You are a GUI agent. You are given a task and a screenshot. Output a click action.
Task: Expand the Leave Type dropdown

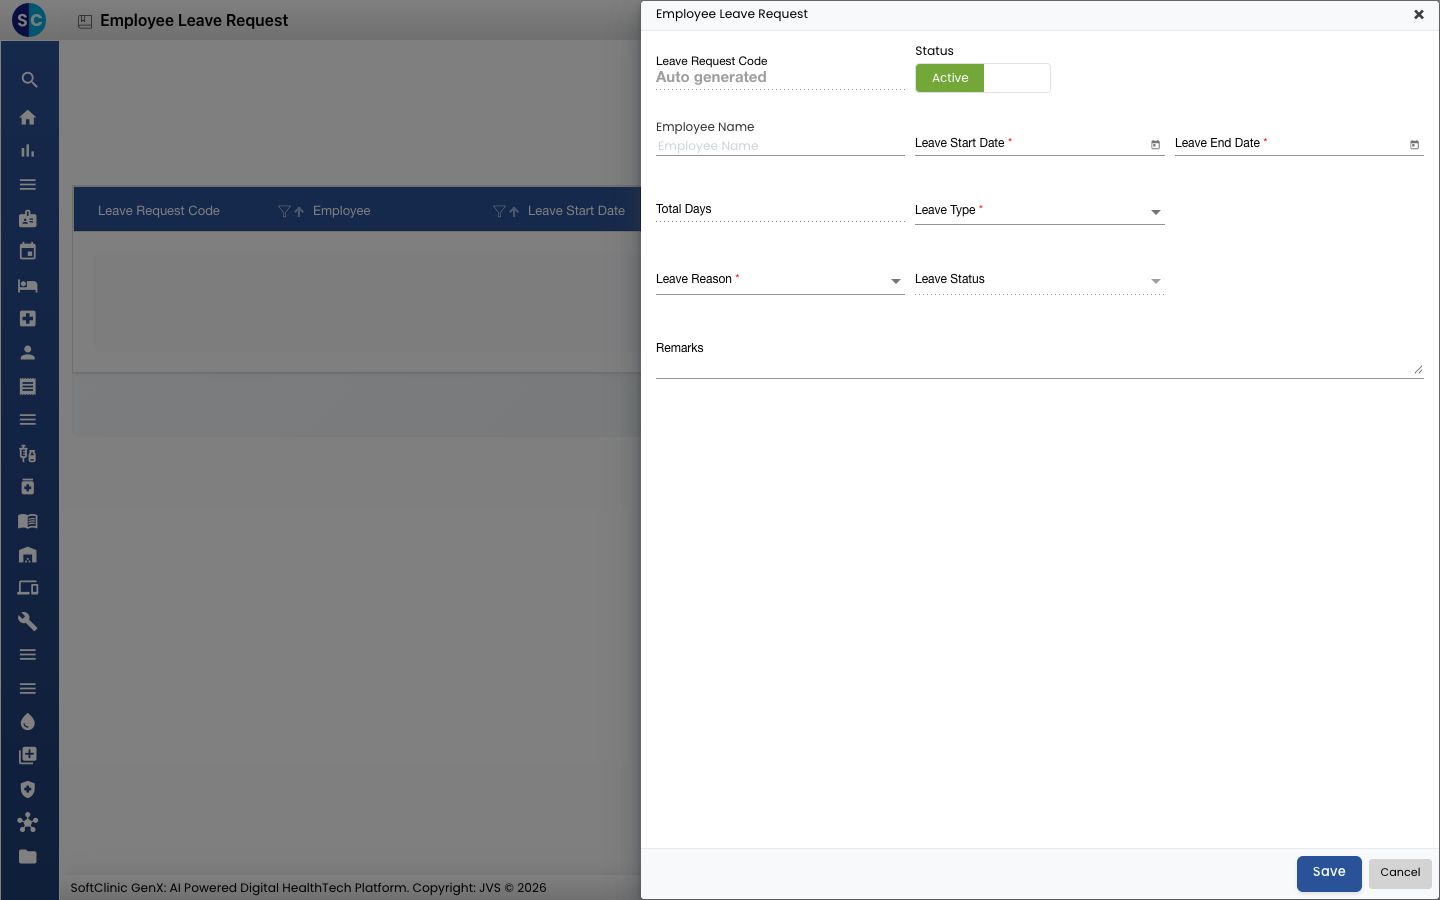pos(1156,212)
